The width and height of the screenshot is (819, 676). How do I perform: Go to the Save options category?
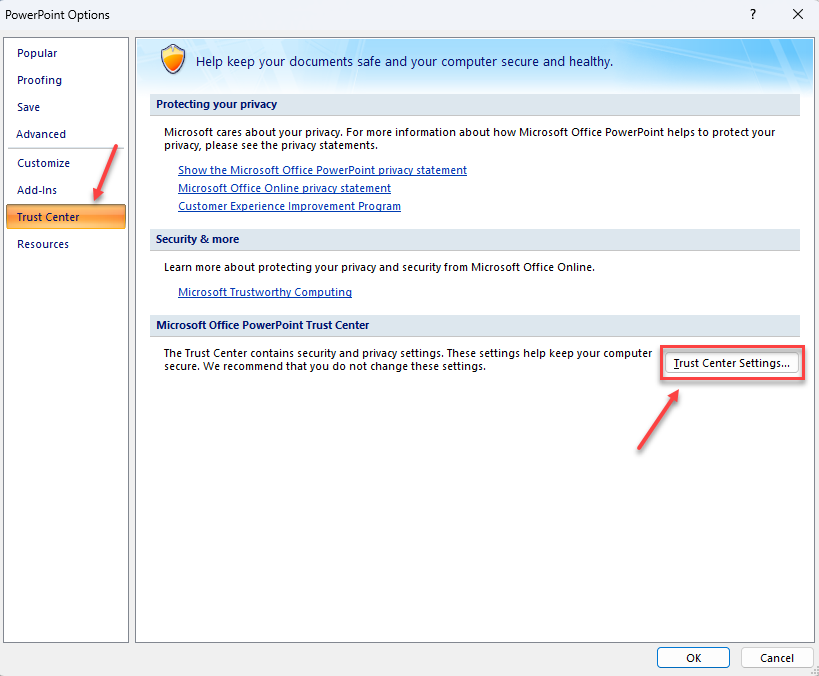tap(28, 107)
